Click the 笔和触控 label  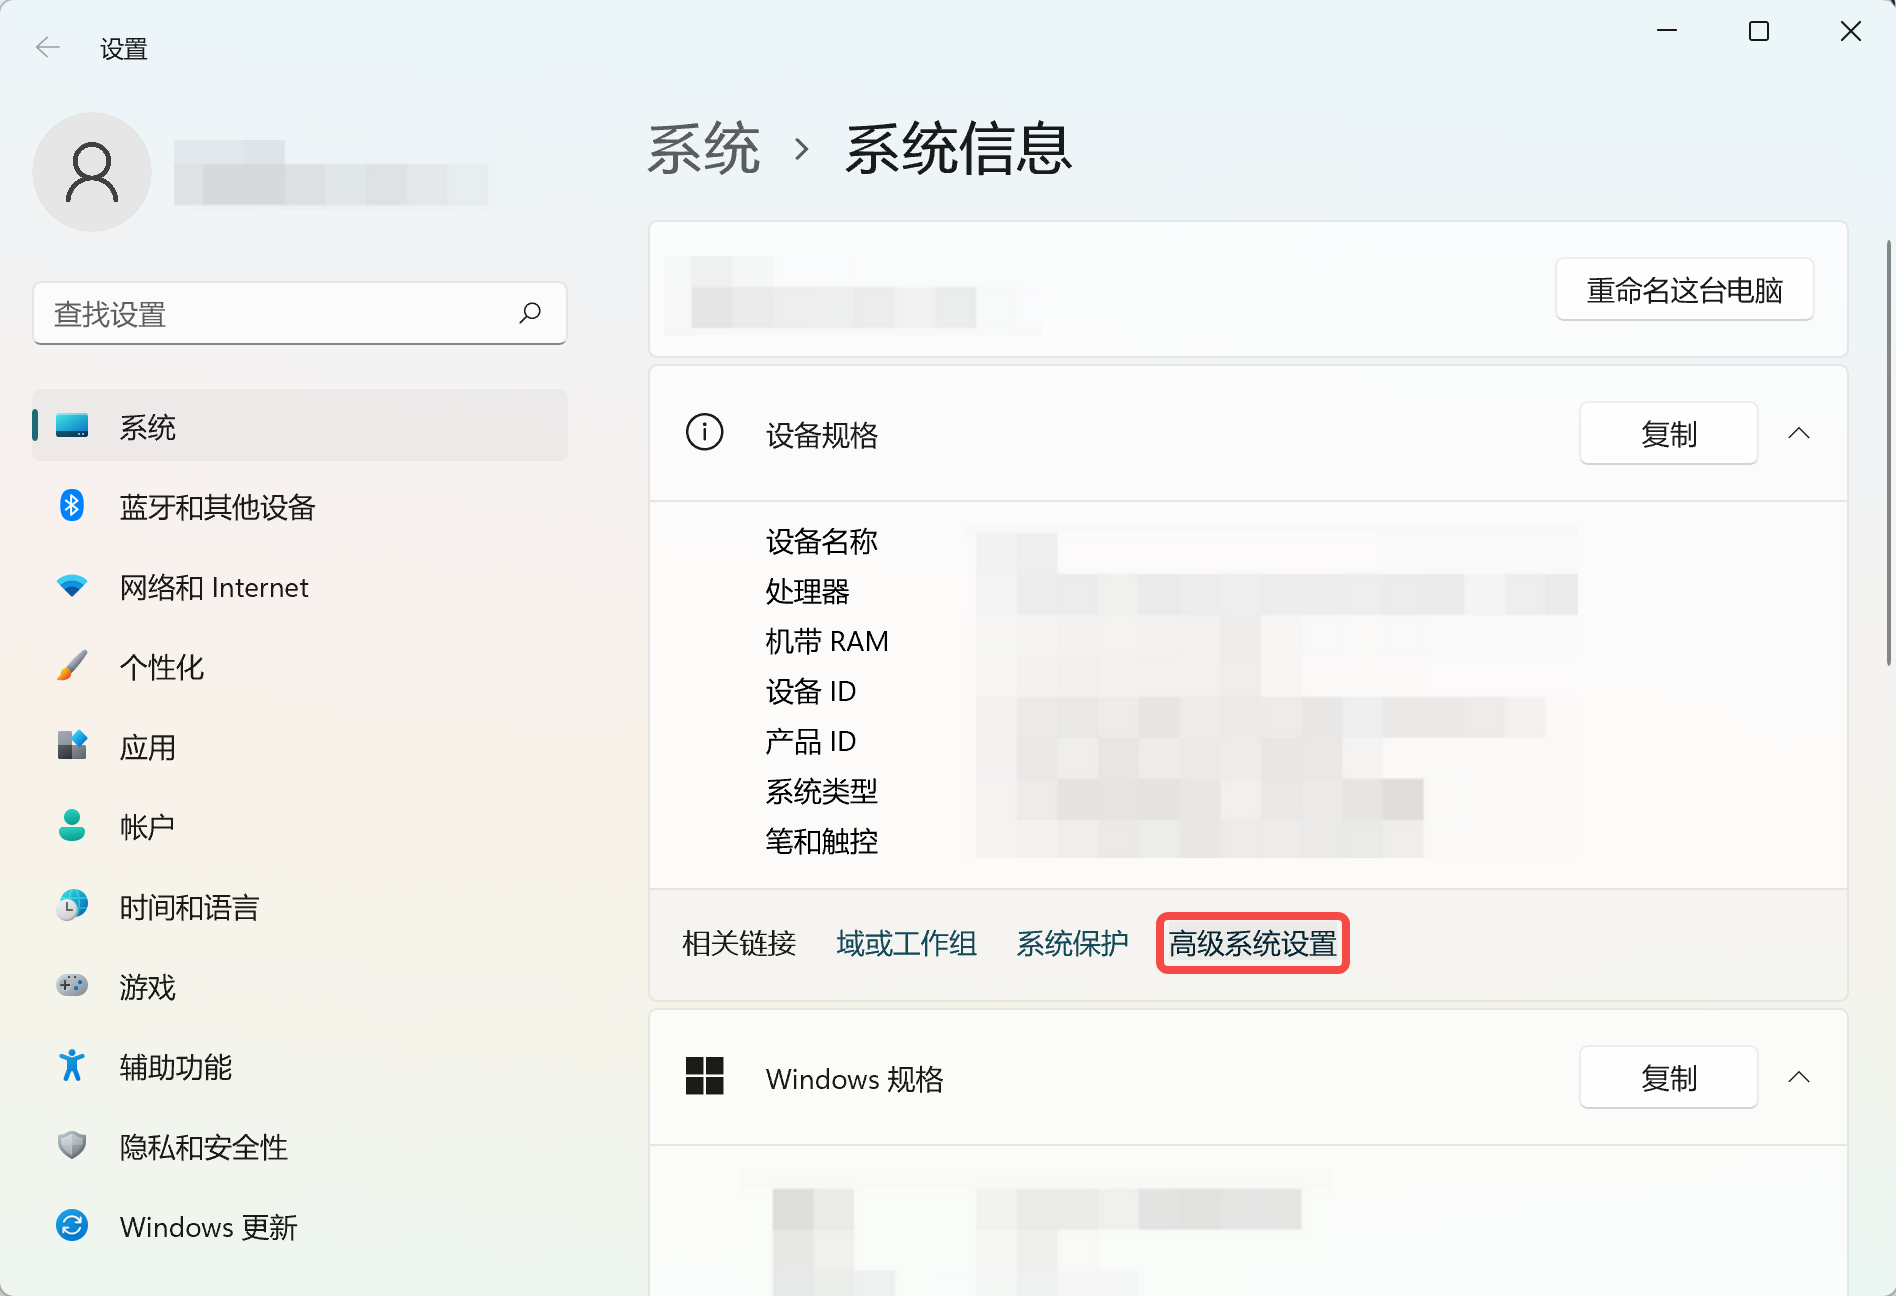click(822, 841)
